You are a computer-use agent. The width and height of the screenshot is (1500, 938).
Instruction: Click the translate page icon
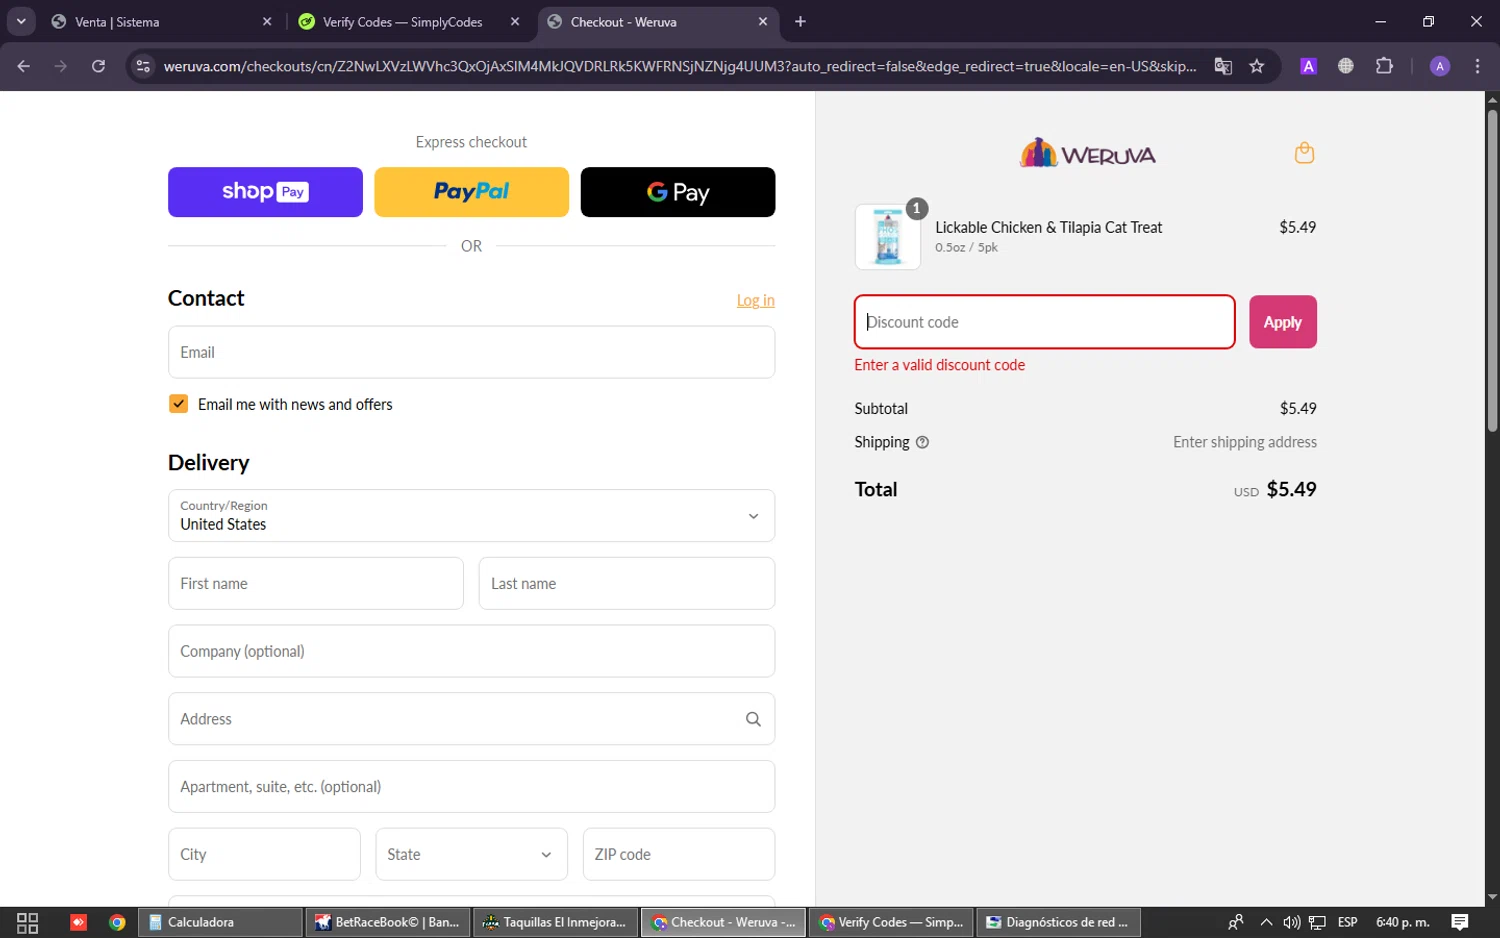point(1223,66)
